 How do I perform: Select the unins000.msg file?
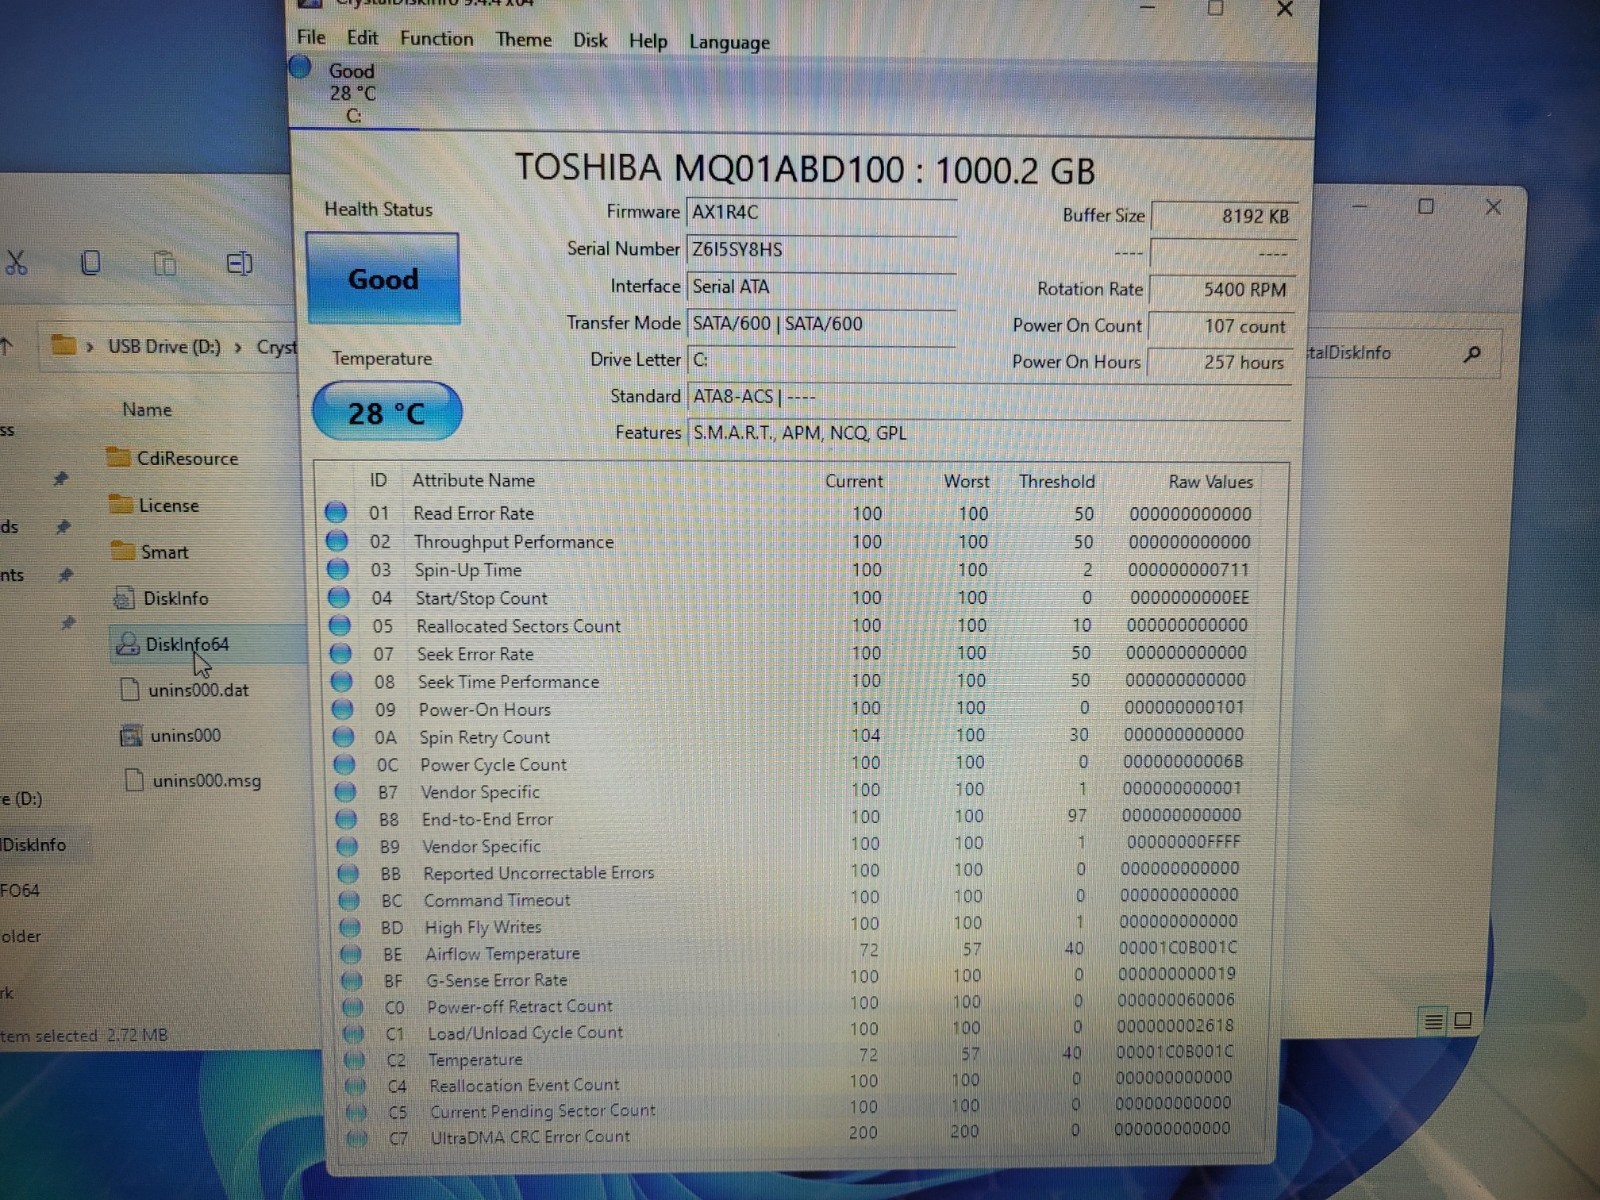pyautogui.click(x=192, y=781)
